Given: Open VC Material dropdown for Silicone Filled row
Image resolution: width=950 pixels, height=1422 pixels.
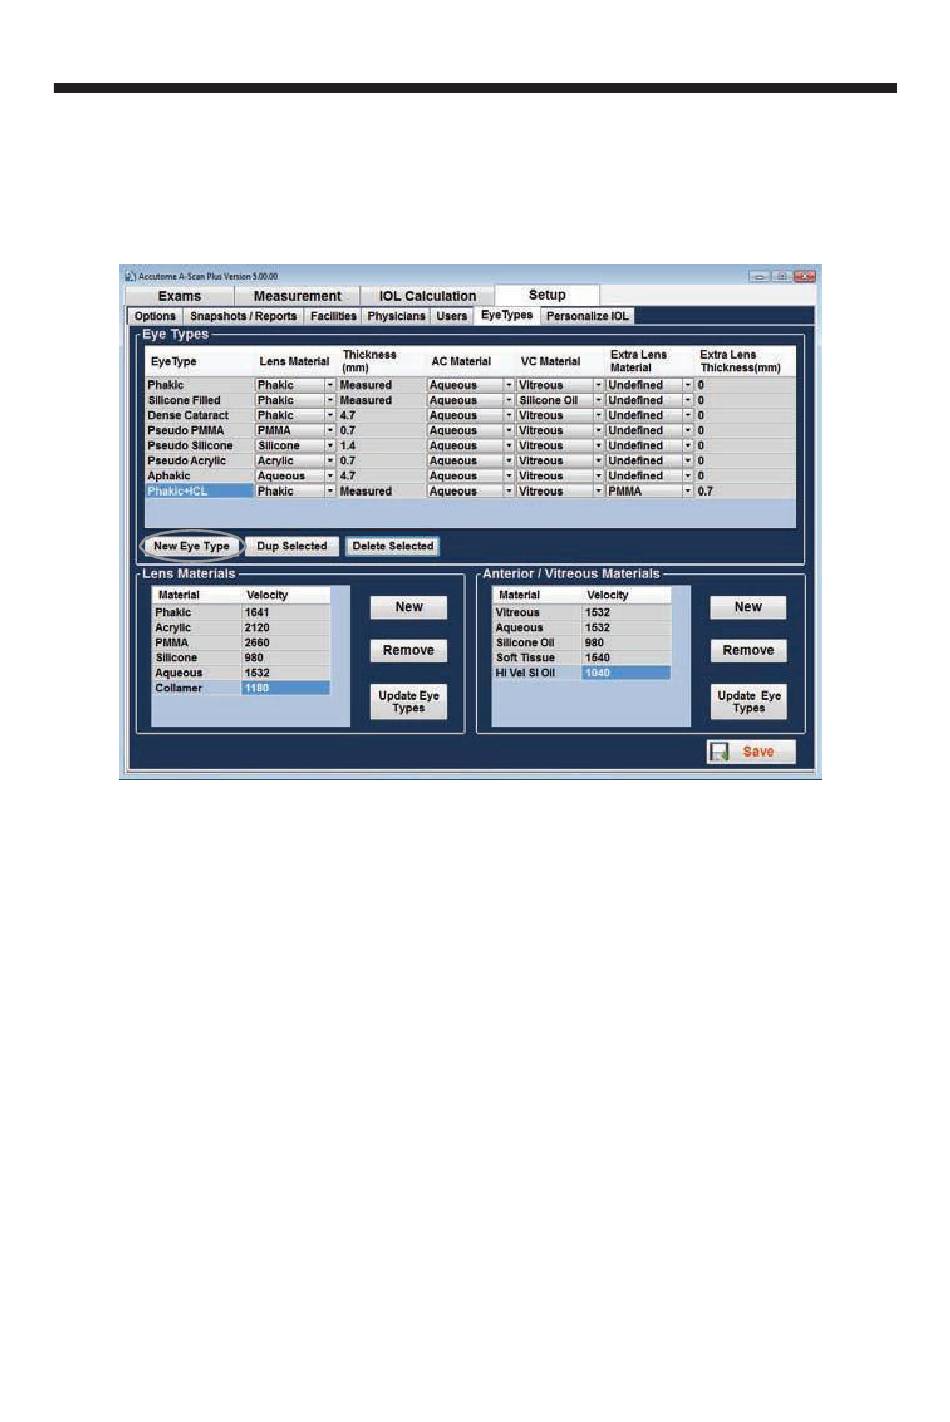Looking at the screenshot, I should coord(599,400).
